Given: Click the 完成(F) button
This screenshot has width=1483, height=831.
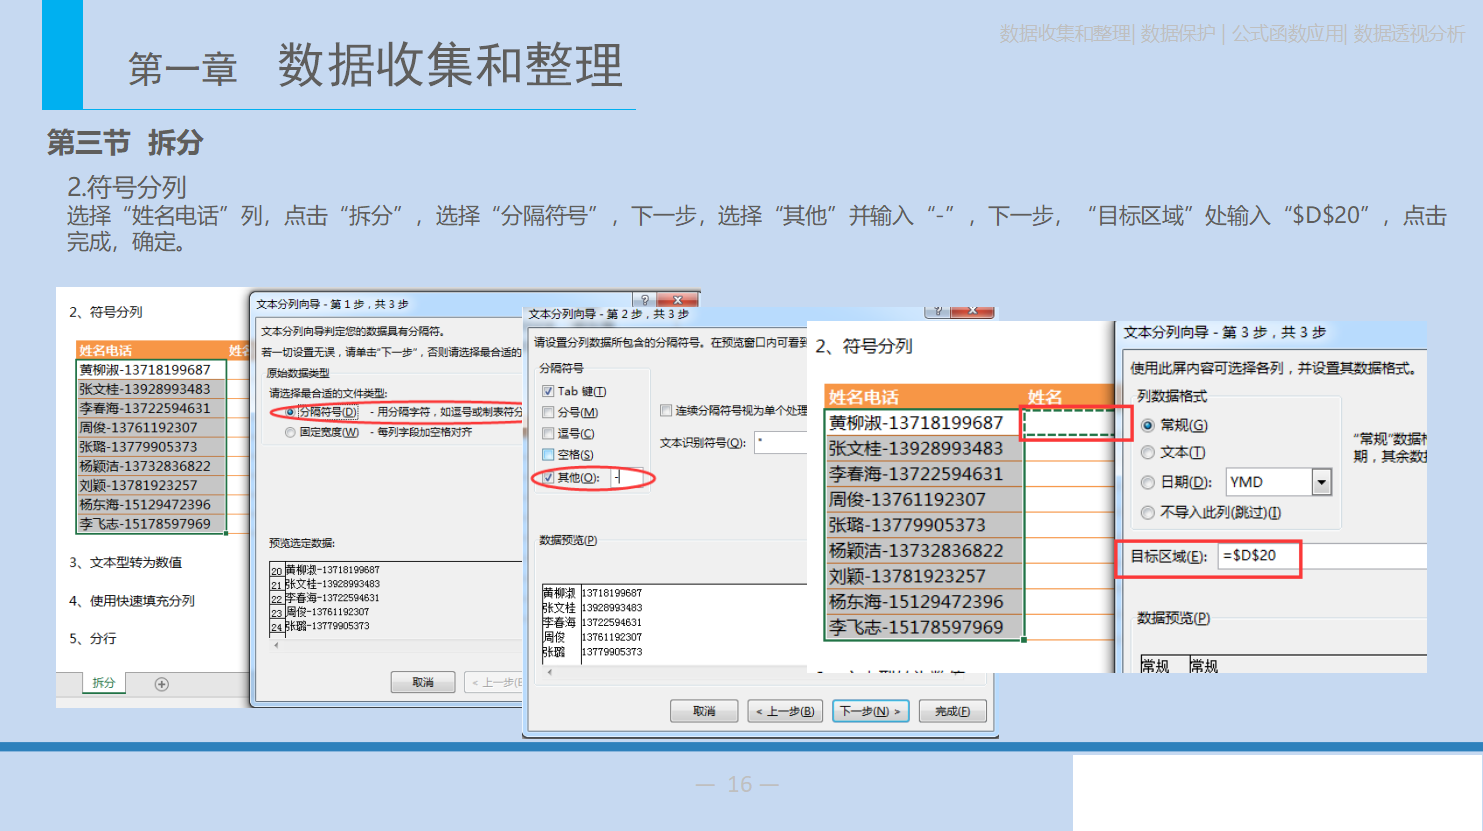Looking at the screenshot, I should coord(952,711).
